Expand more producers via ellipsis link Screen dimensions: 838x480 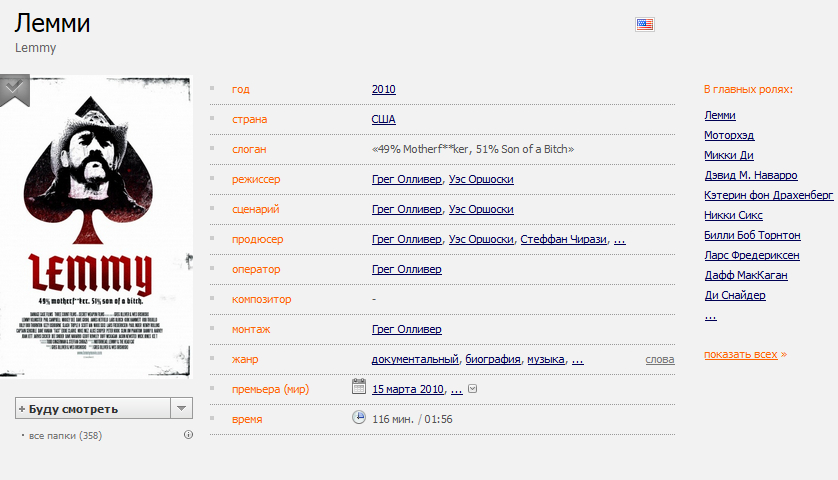click(619, 239)
